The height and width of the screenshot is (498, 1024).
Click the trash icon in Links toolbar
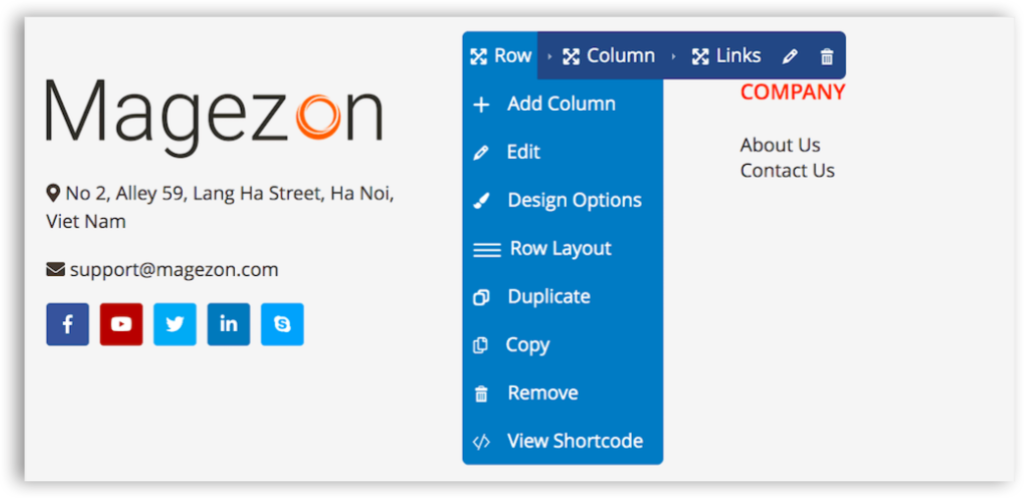[x=827, y=57]
